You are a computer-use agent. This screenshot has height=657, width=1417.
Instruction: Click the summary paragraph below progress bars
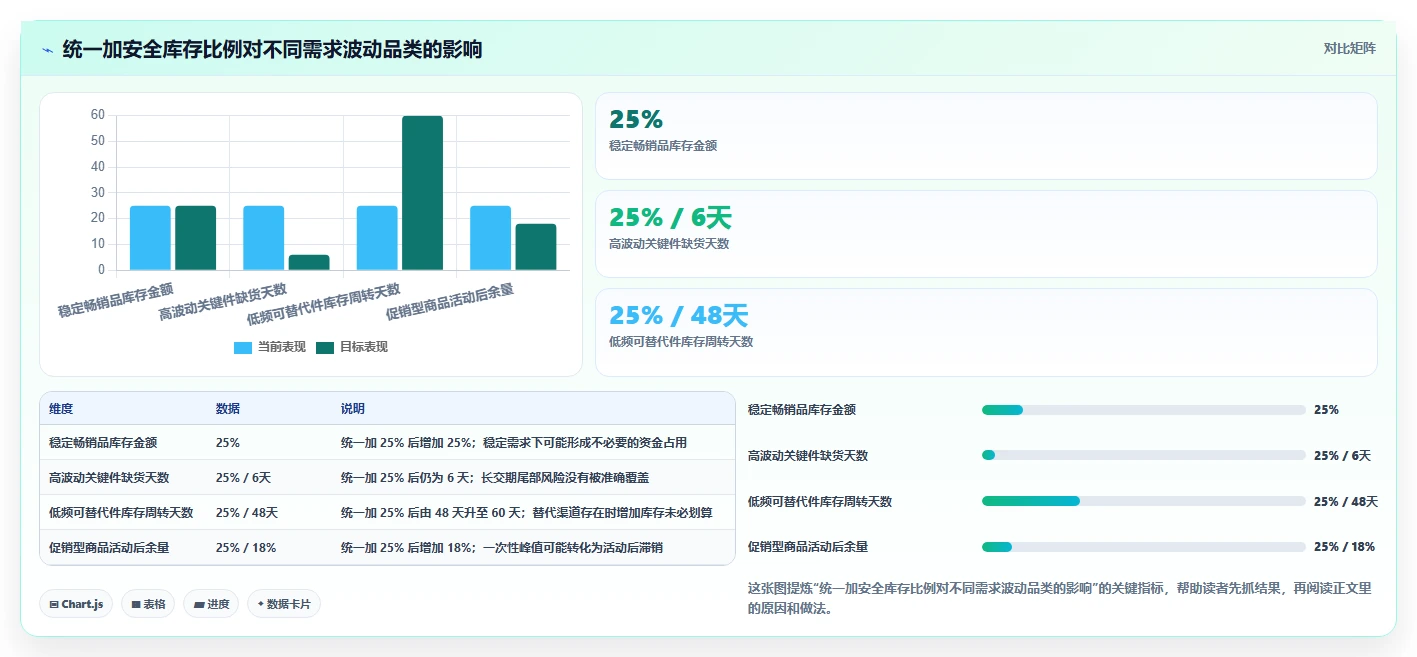[x=1060, y=598]
